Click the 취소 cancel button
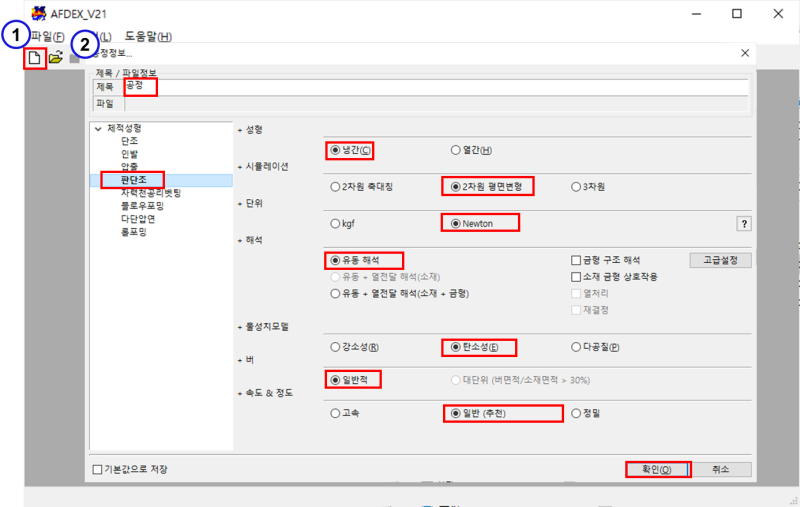800x507 pixels. pos(720,469)
